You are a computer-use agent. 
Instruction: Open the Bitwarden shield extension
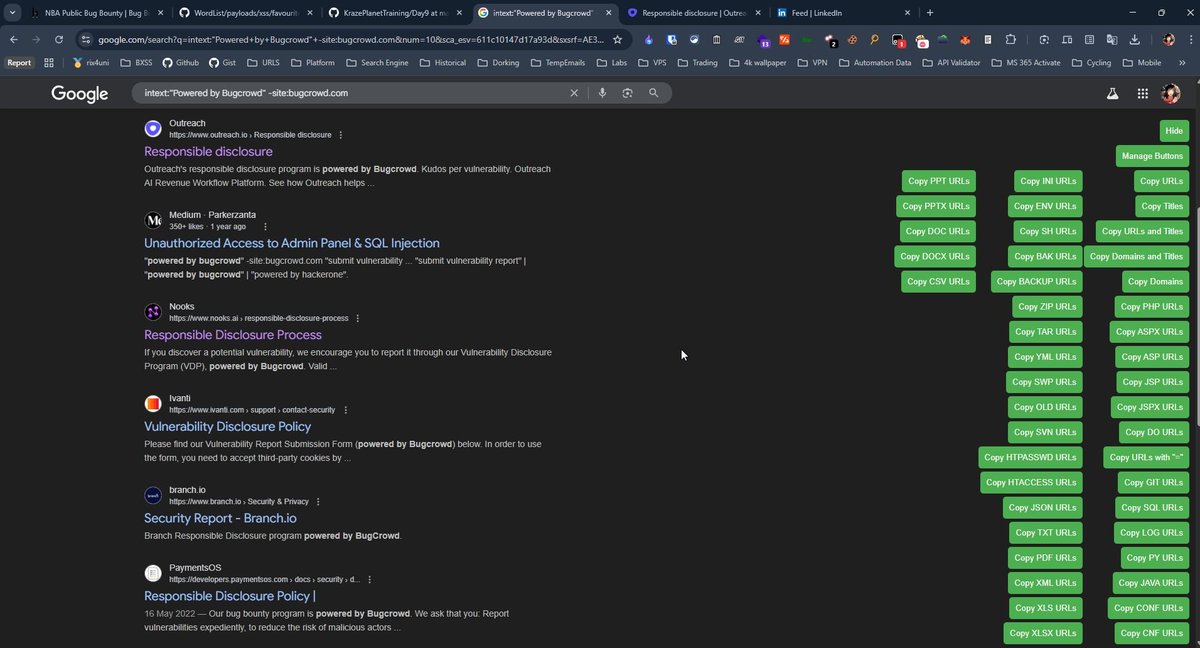click(672, 40)
